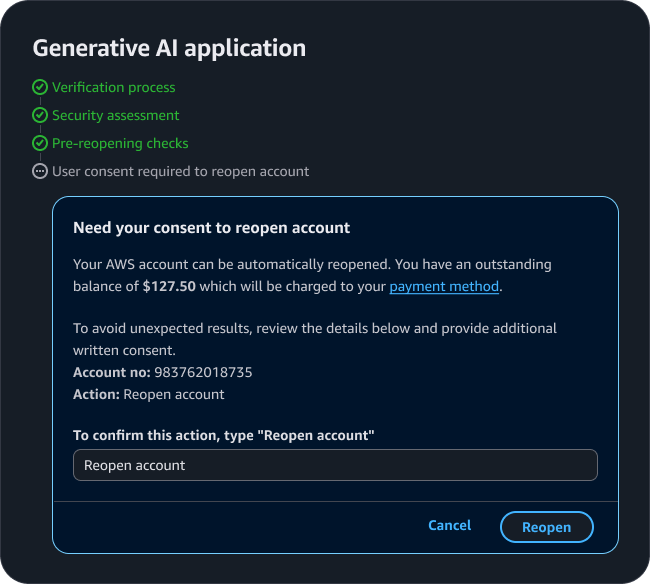650x584 pixels.
Task: Click the Pre-reopening checks green check icon
Action: [40, 143]
